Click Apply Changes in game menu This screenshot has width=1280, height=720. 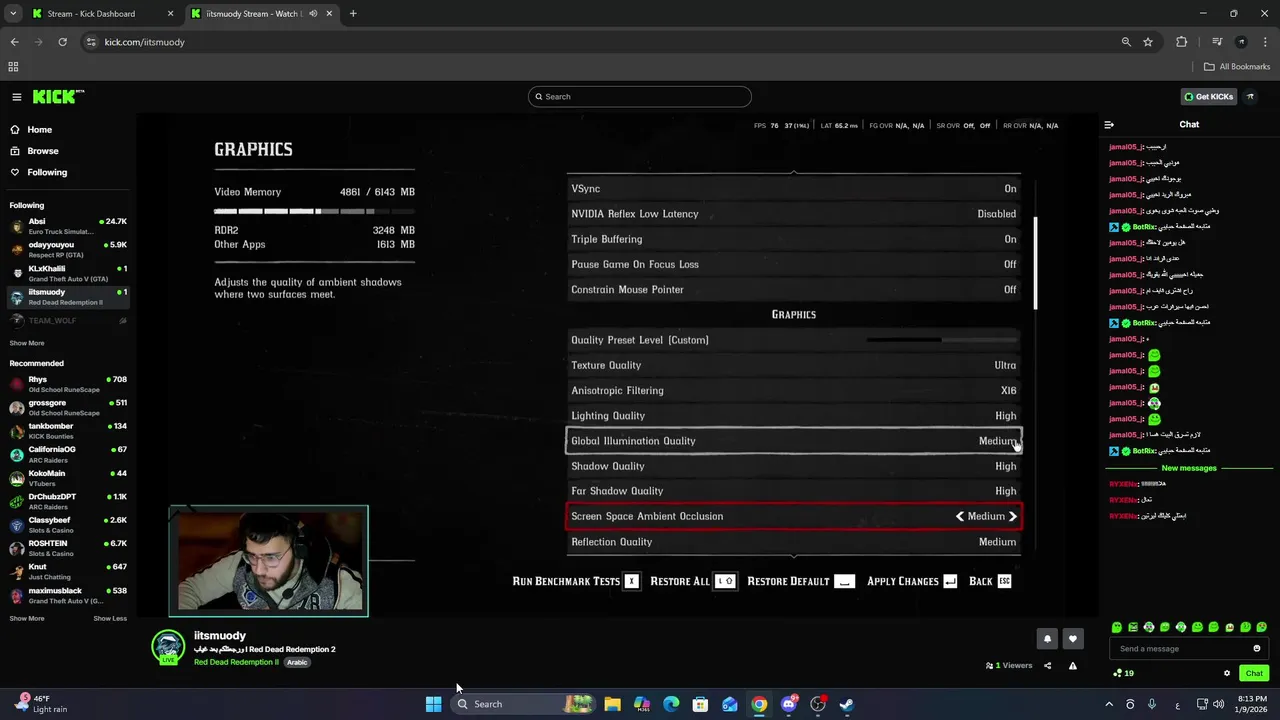coord(912,581)
